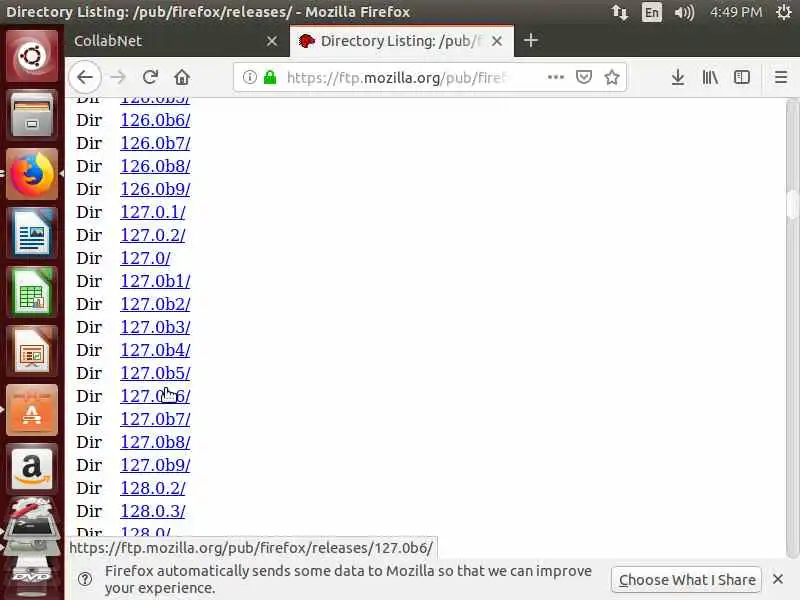Open network connections indicator
Image resolution: width=800 pixels, height=600 pixels.
620,12
